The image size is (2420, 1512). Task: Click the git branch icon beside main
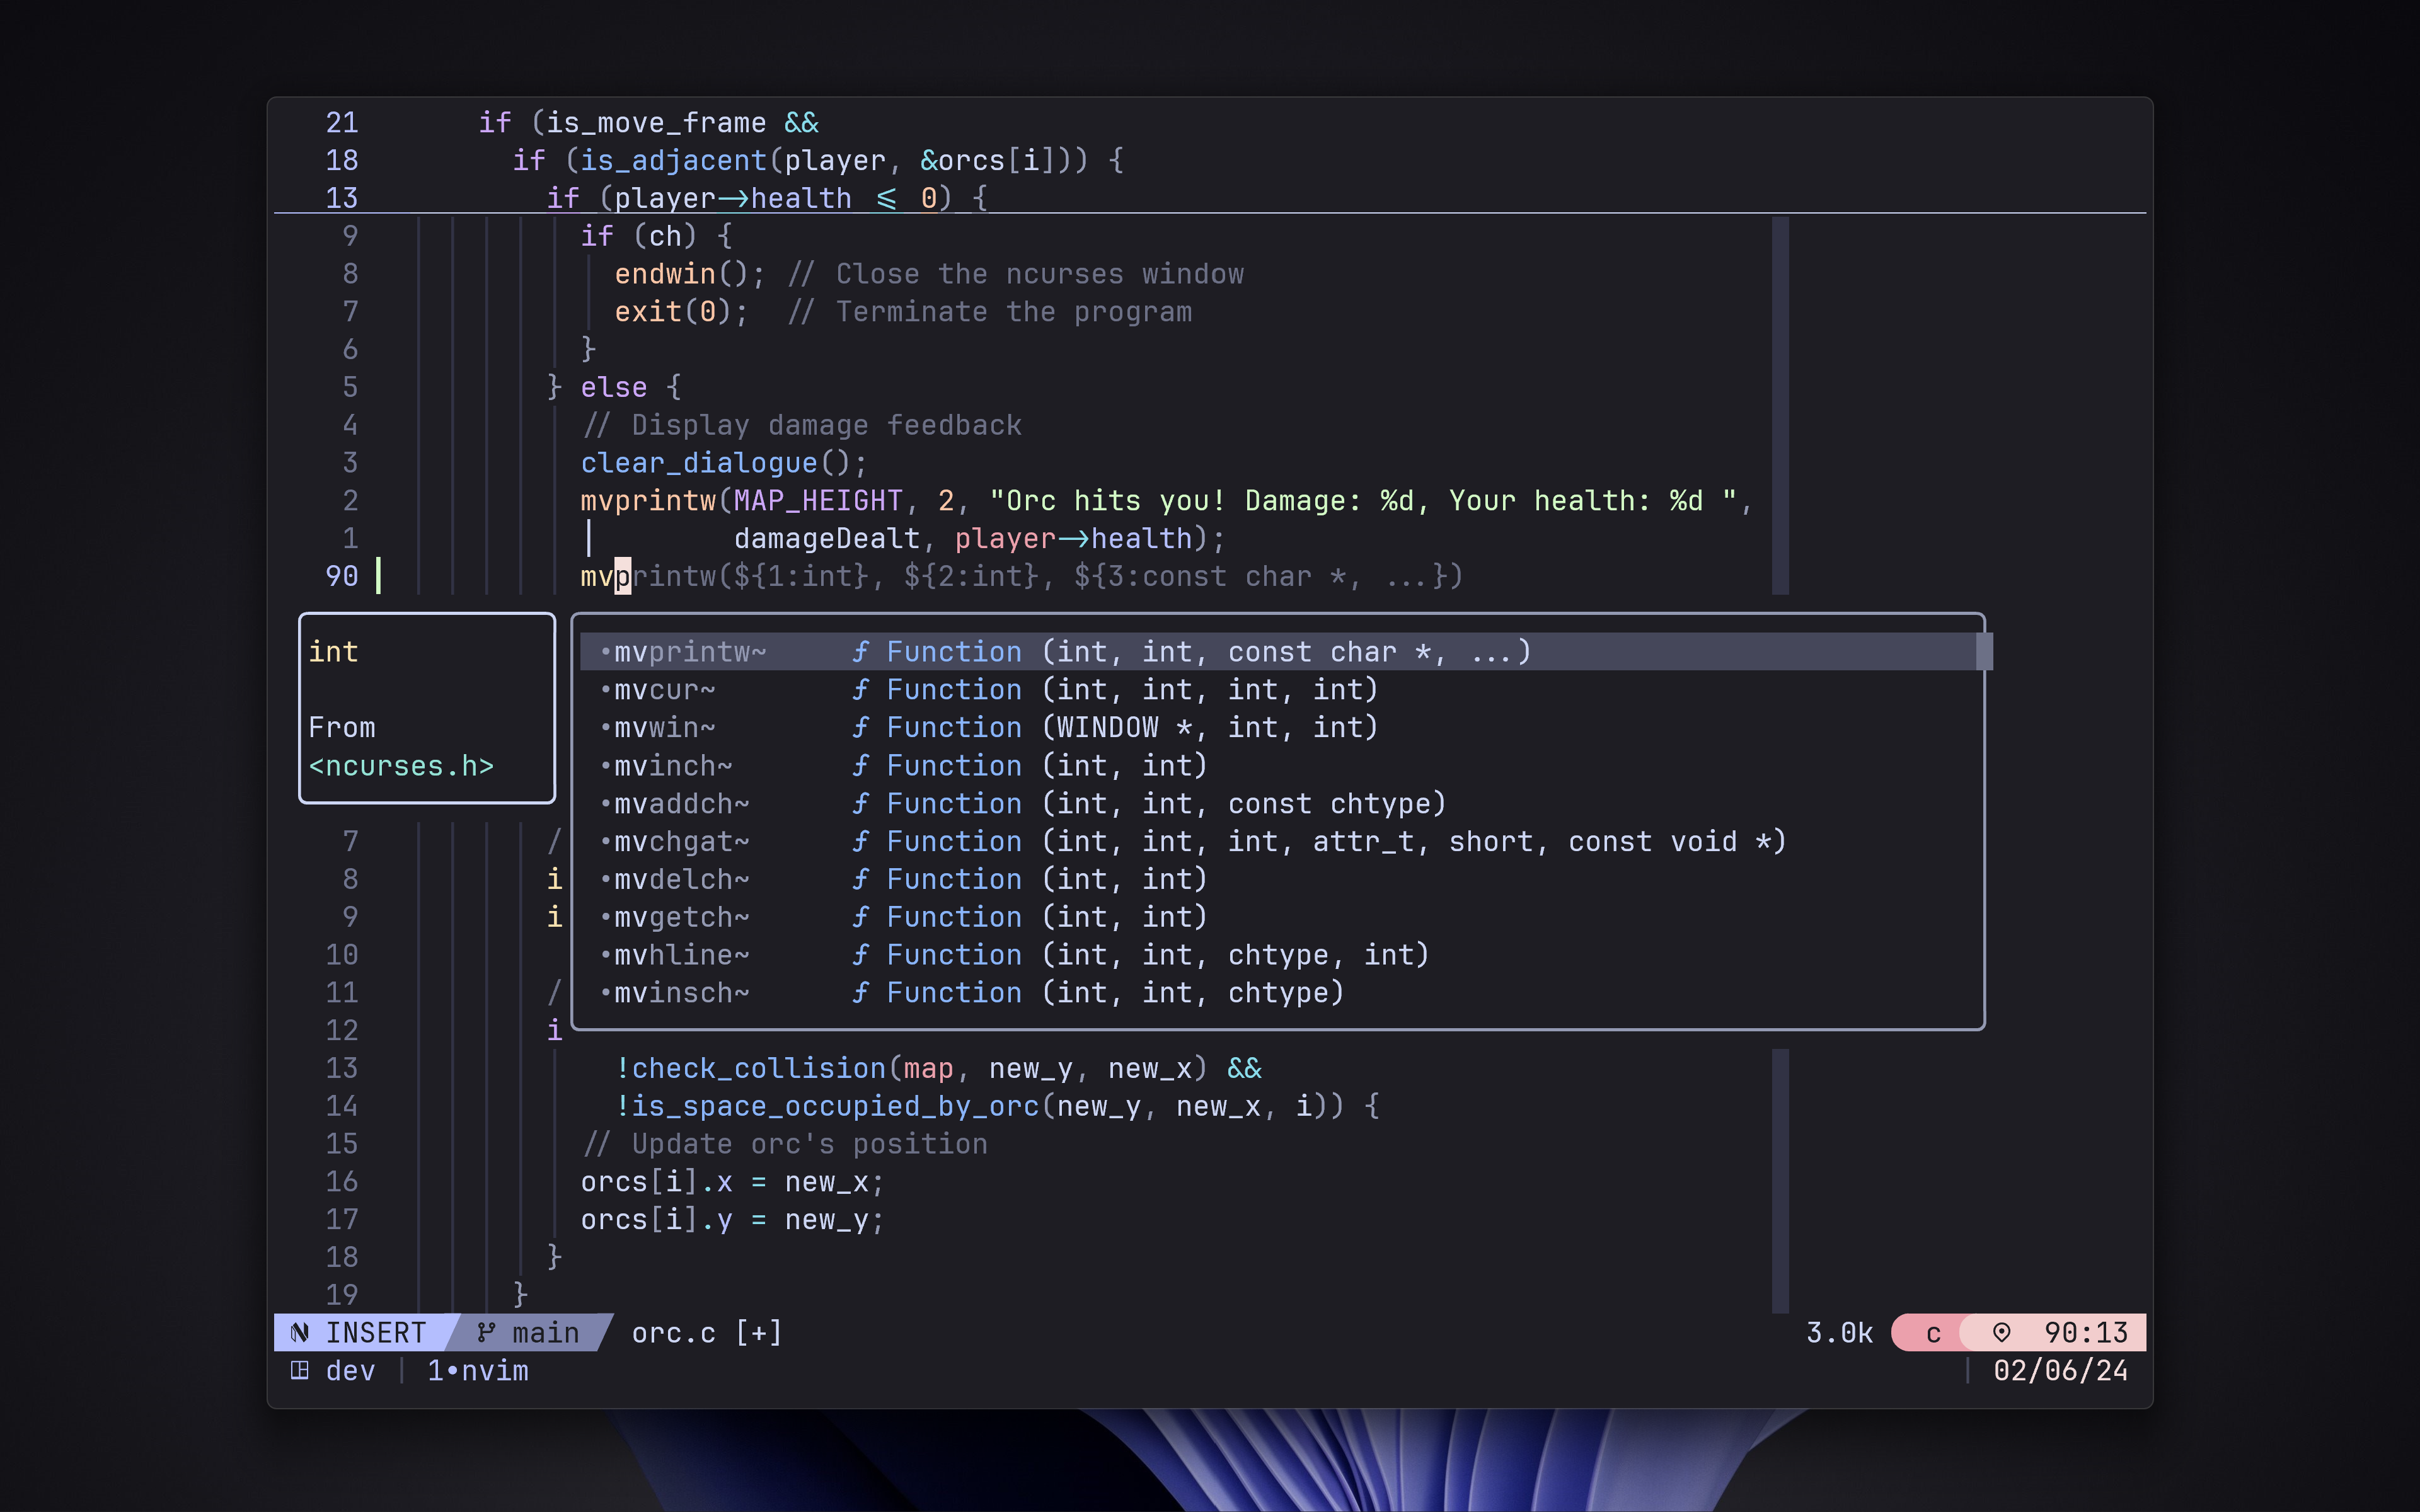(x=486, y=1333)
